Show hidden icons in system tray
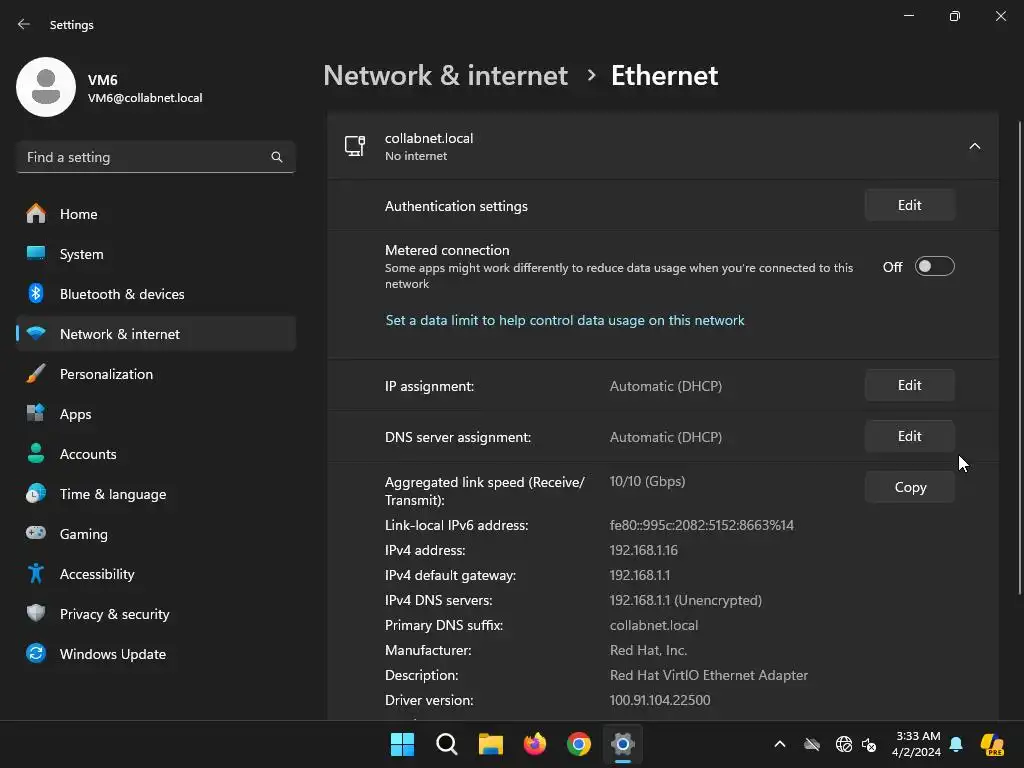1024x768 pixels. coord(780,744)
